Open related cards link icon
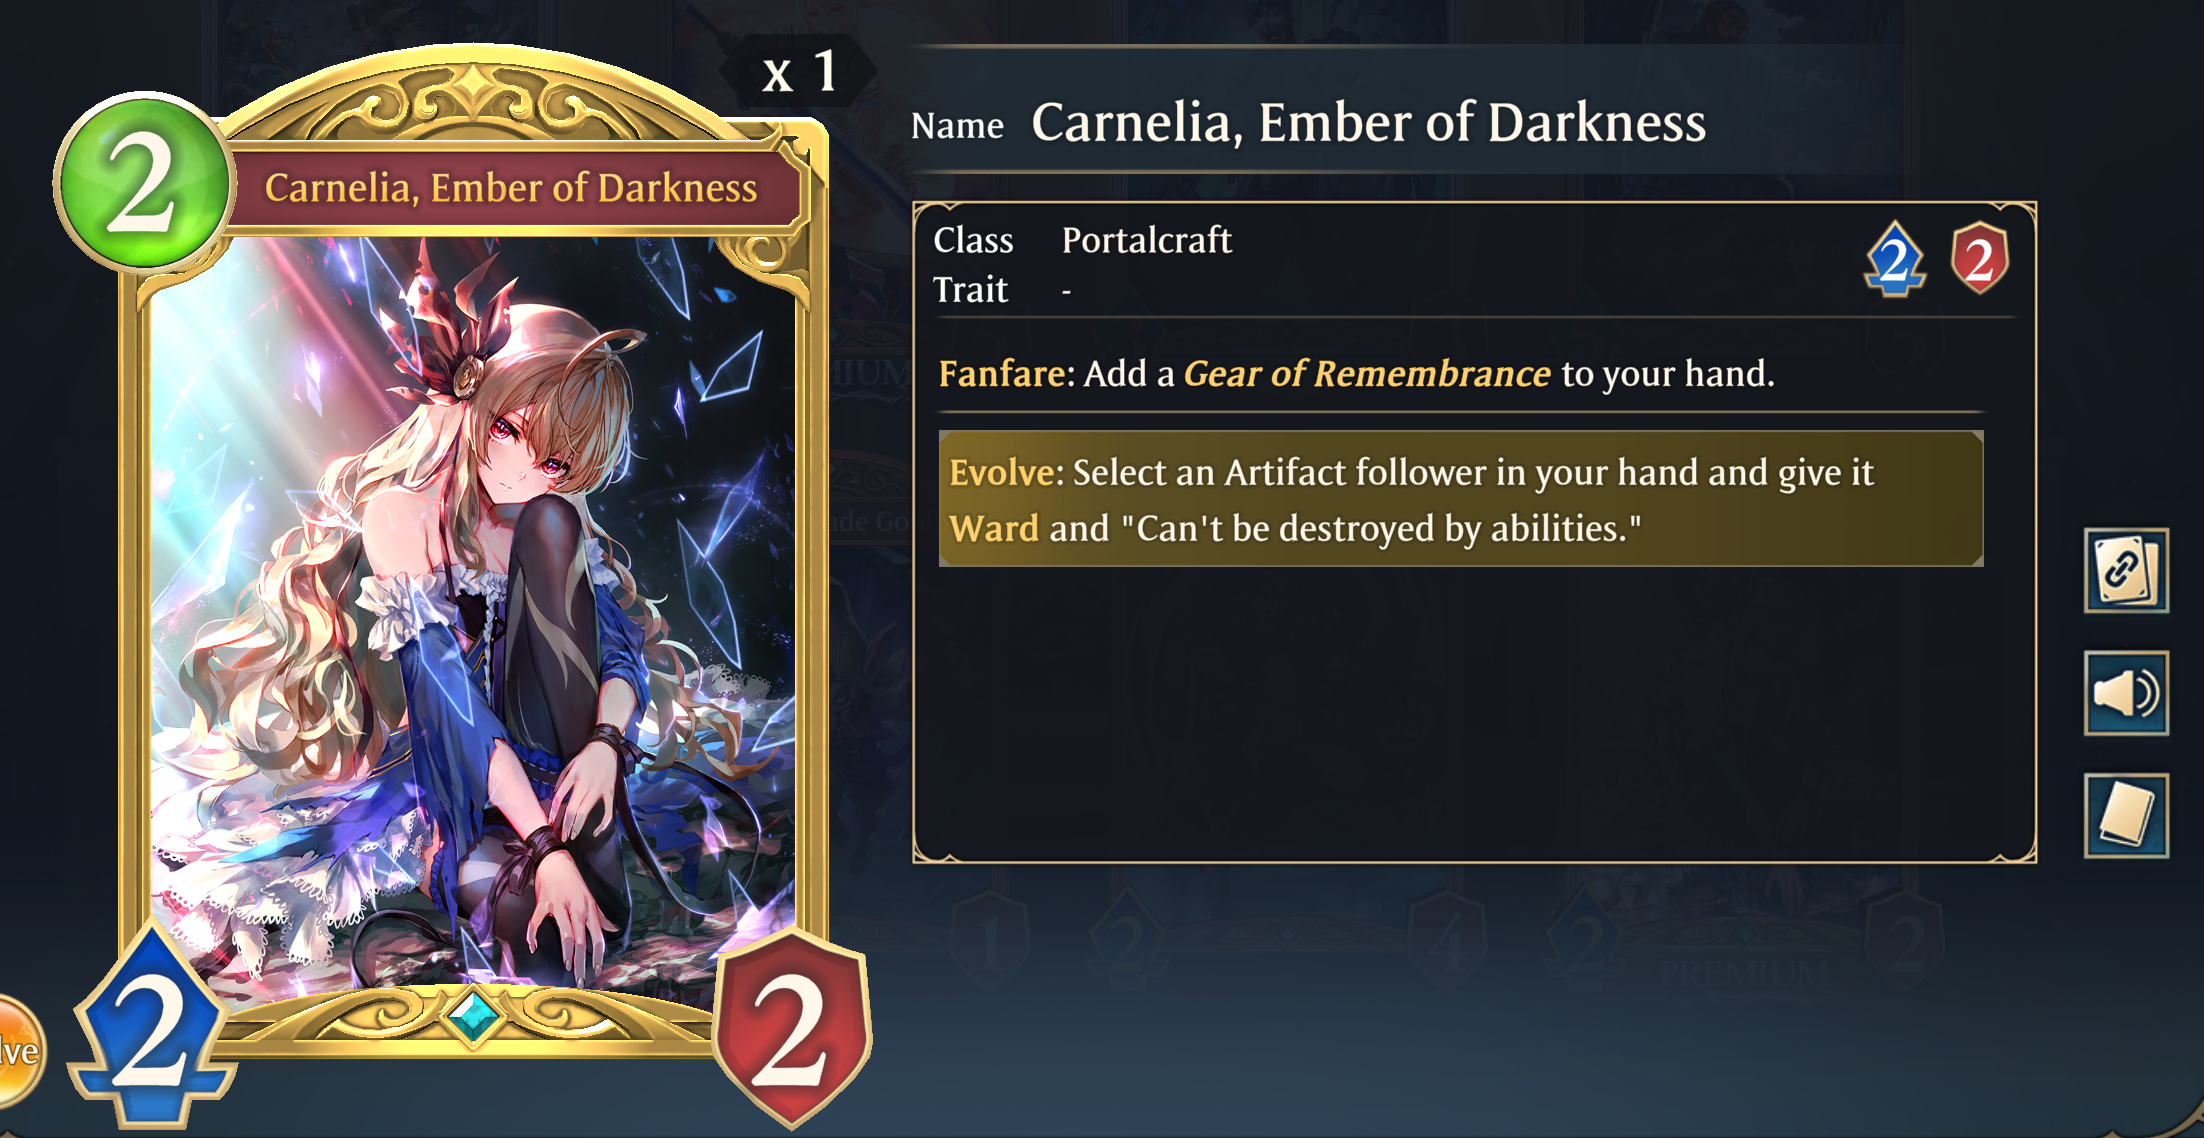Screen dimensions: 2204x1138 coord(2126,570)
